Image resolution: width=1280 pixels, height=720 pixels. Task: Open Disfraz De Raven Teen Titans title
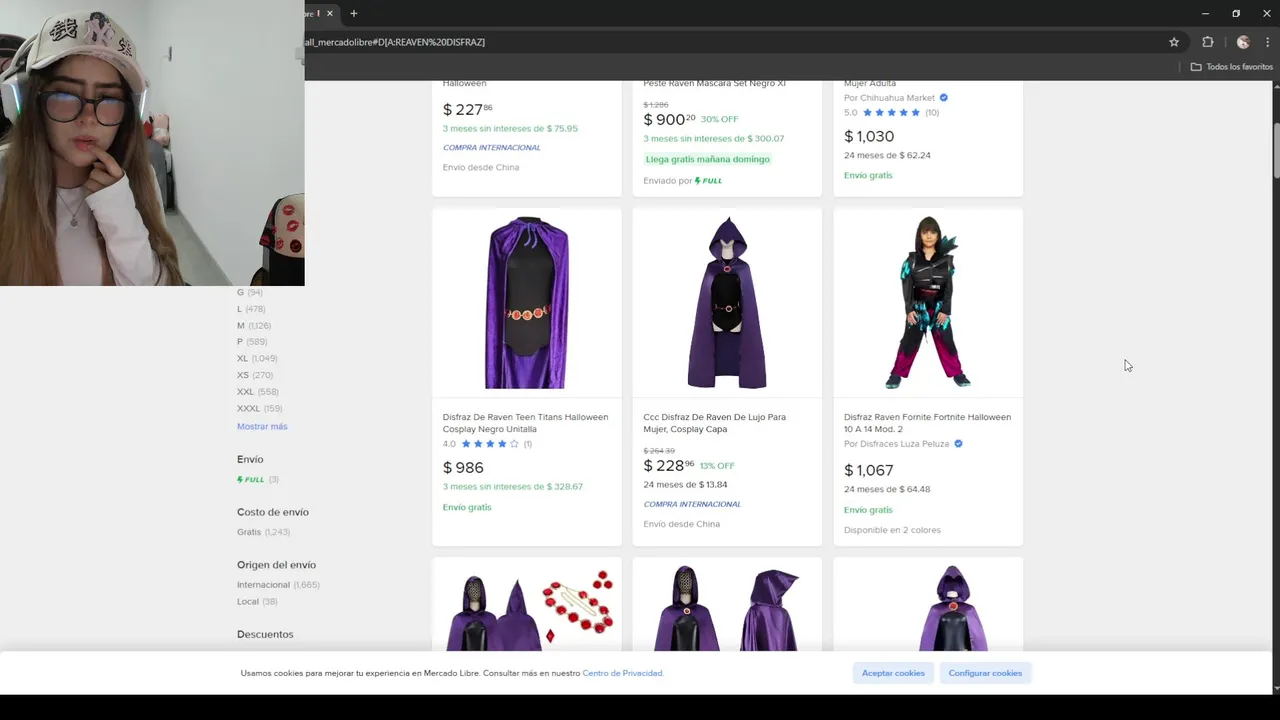(525, 423)
